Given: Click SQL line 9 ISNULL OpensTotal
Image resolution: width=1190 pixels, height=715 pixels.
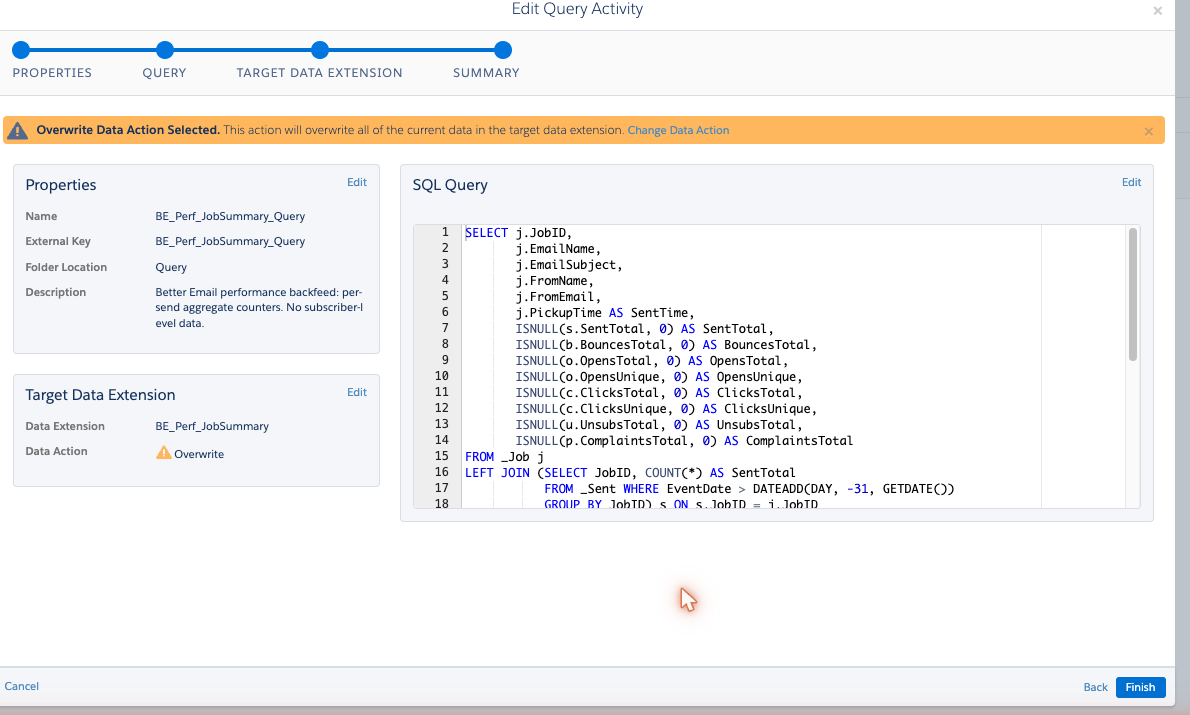Looking at the screenshot, I should click(x=652, y=361).
